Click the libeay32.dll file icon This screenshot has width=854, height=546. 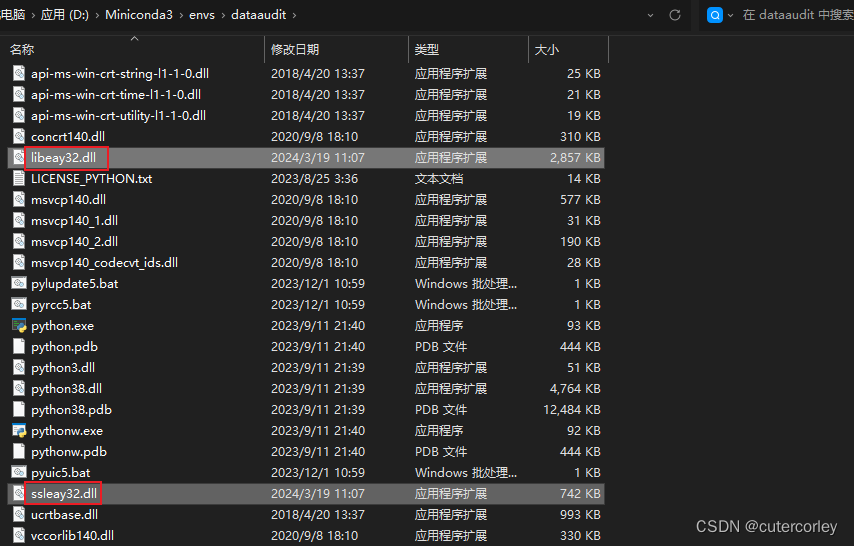click(x=19, y=157)
